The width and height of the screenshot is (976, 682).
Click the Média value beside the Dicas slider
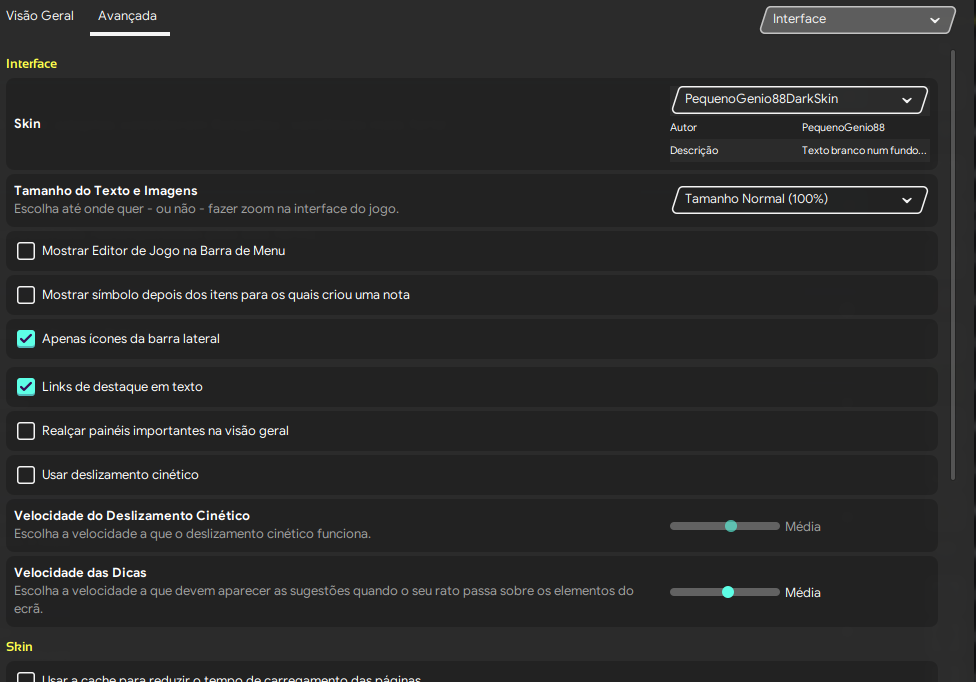pos(802,593)
